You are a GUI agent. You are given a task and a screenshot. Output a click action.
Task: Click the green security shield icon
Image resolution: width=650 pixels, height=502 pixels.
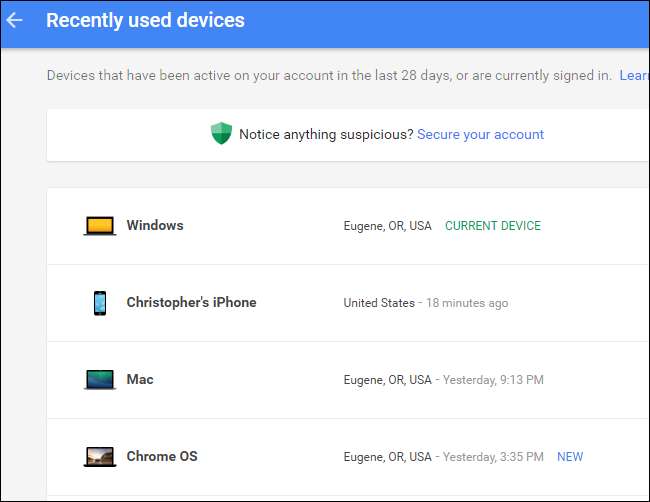click(x=221, y=134)
